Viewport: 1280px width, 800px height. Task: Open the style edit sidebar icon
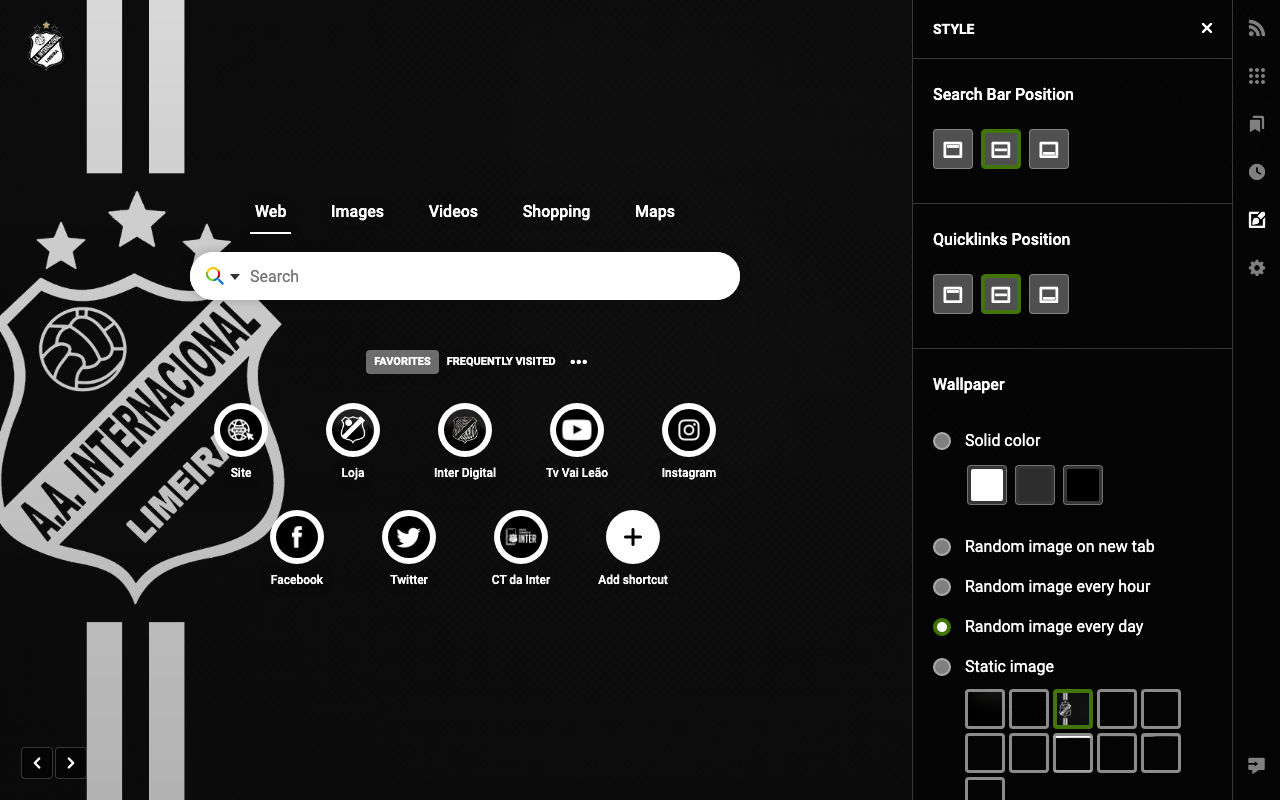1257,220
